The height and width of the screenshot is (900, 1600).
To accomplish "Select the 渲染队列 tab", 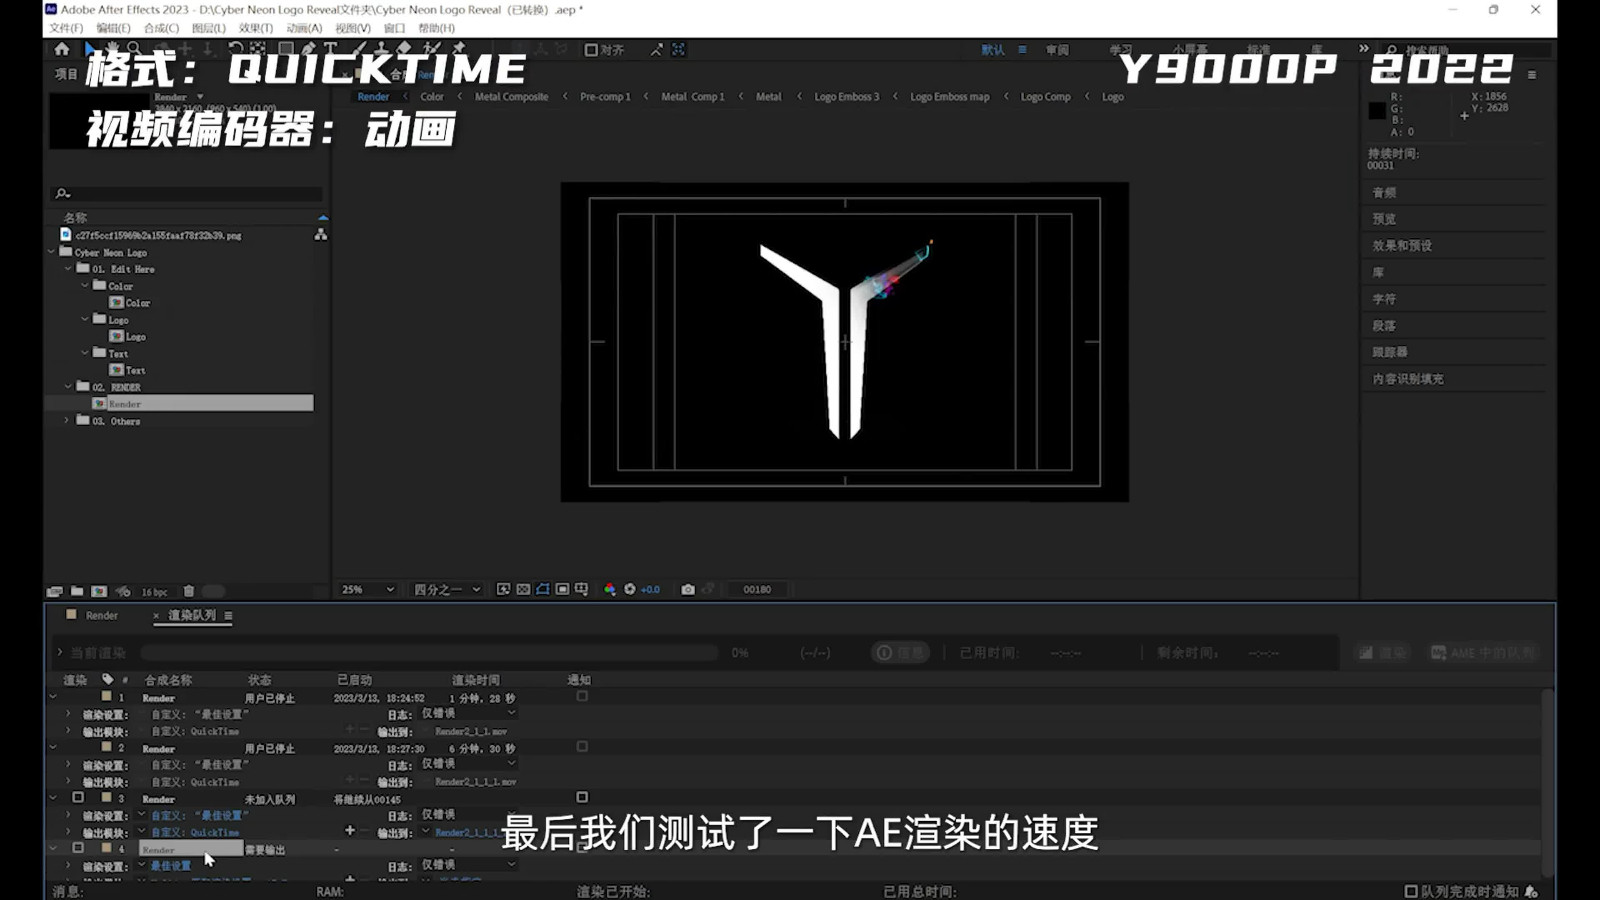I will (x=191, y=616).
